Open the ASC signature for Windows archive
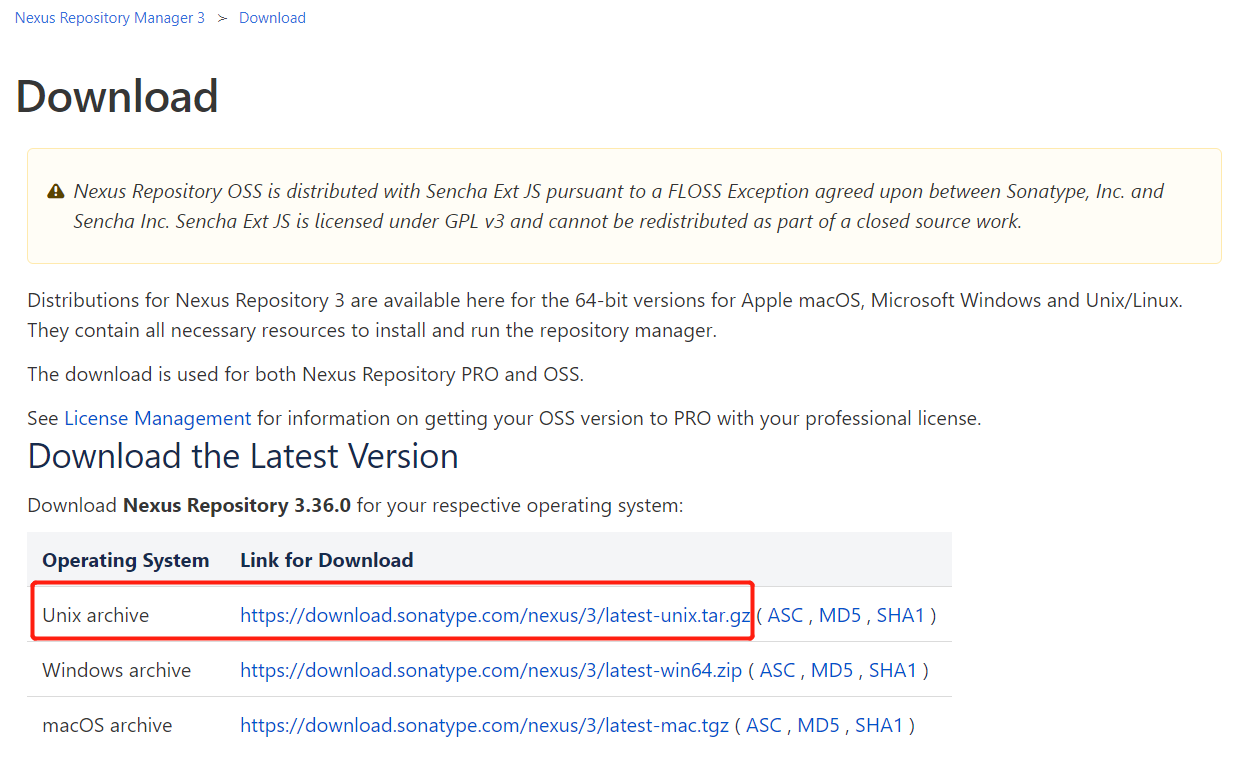Screen dimensions: 1243x757 [777, 670]
